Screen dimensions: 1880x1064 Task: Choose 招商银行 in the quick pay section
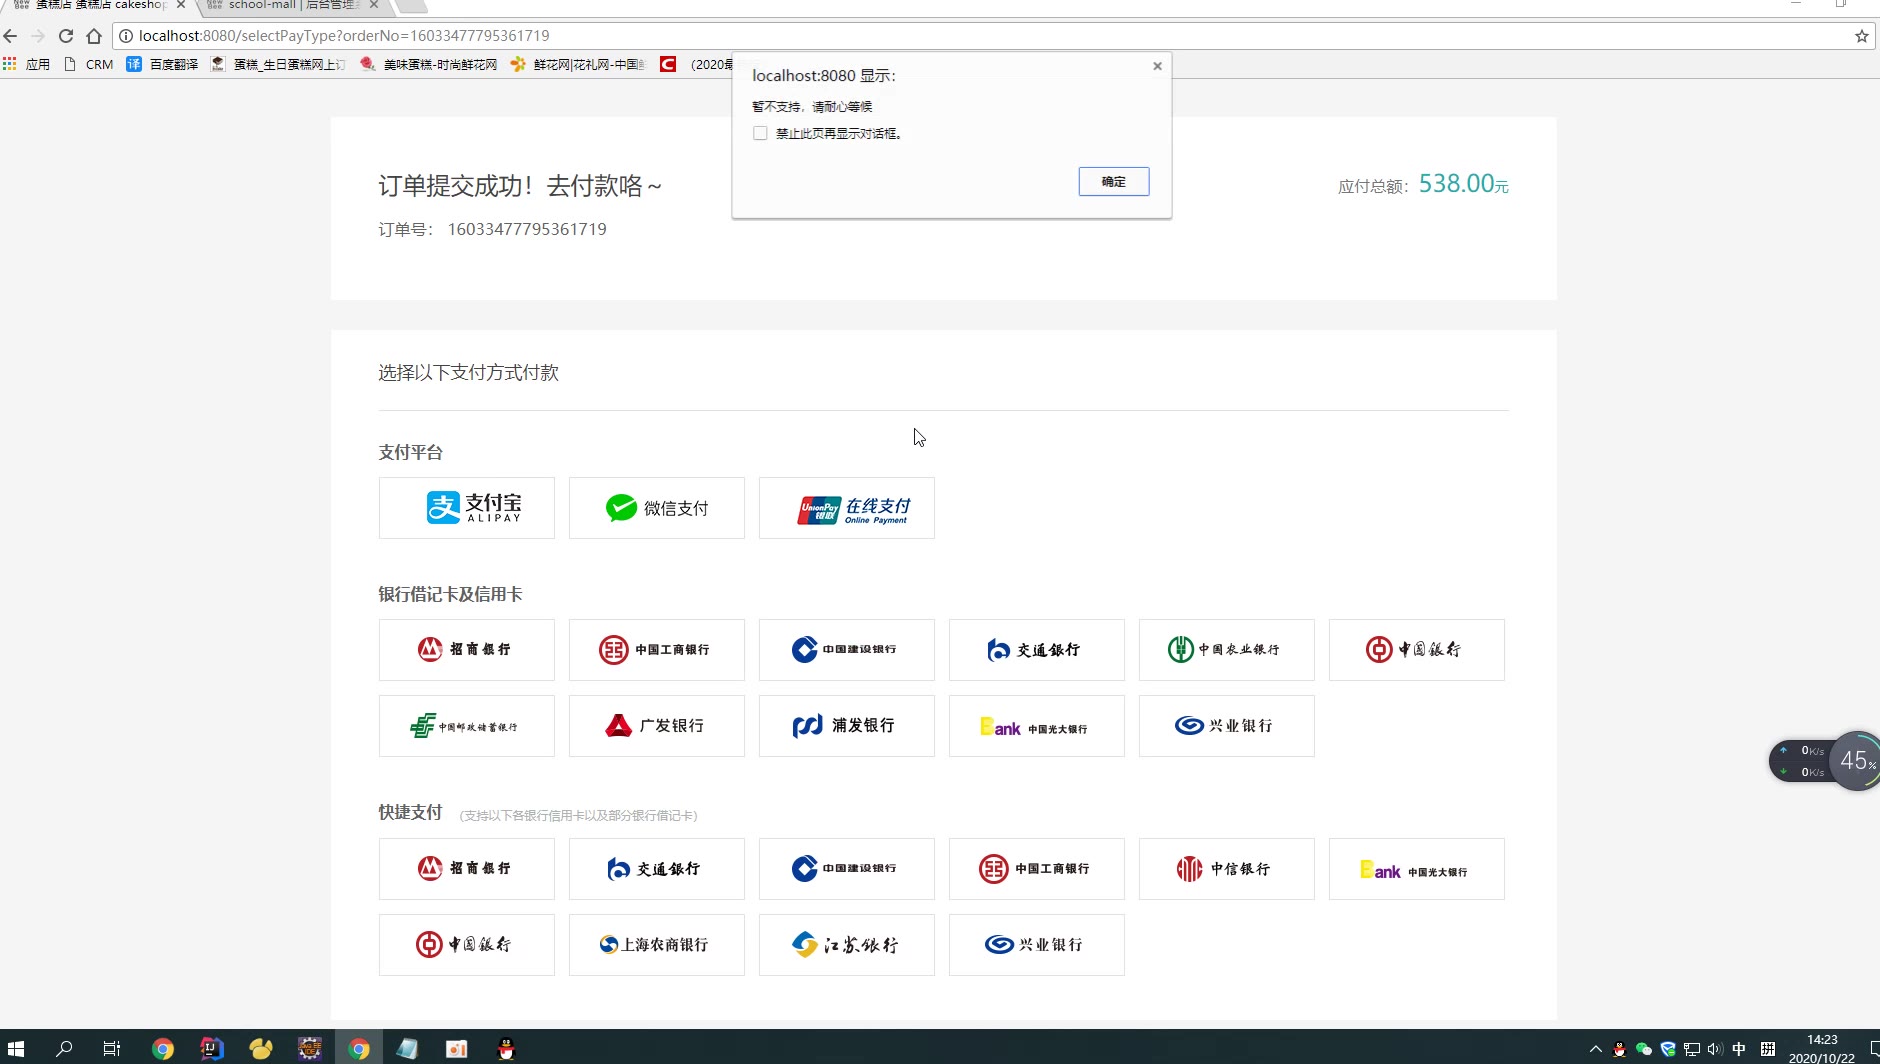(x=467, y=869)
